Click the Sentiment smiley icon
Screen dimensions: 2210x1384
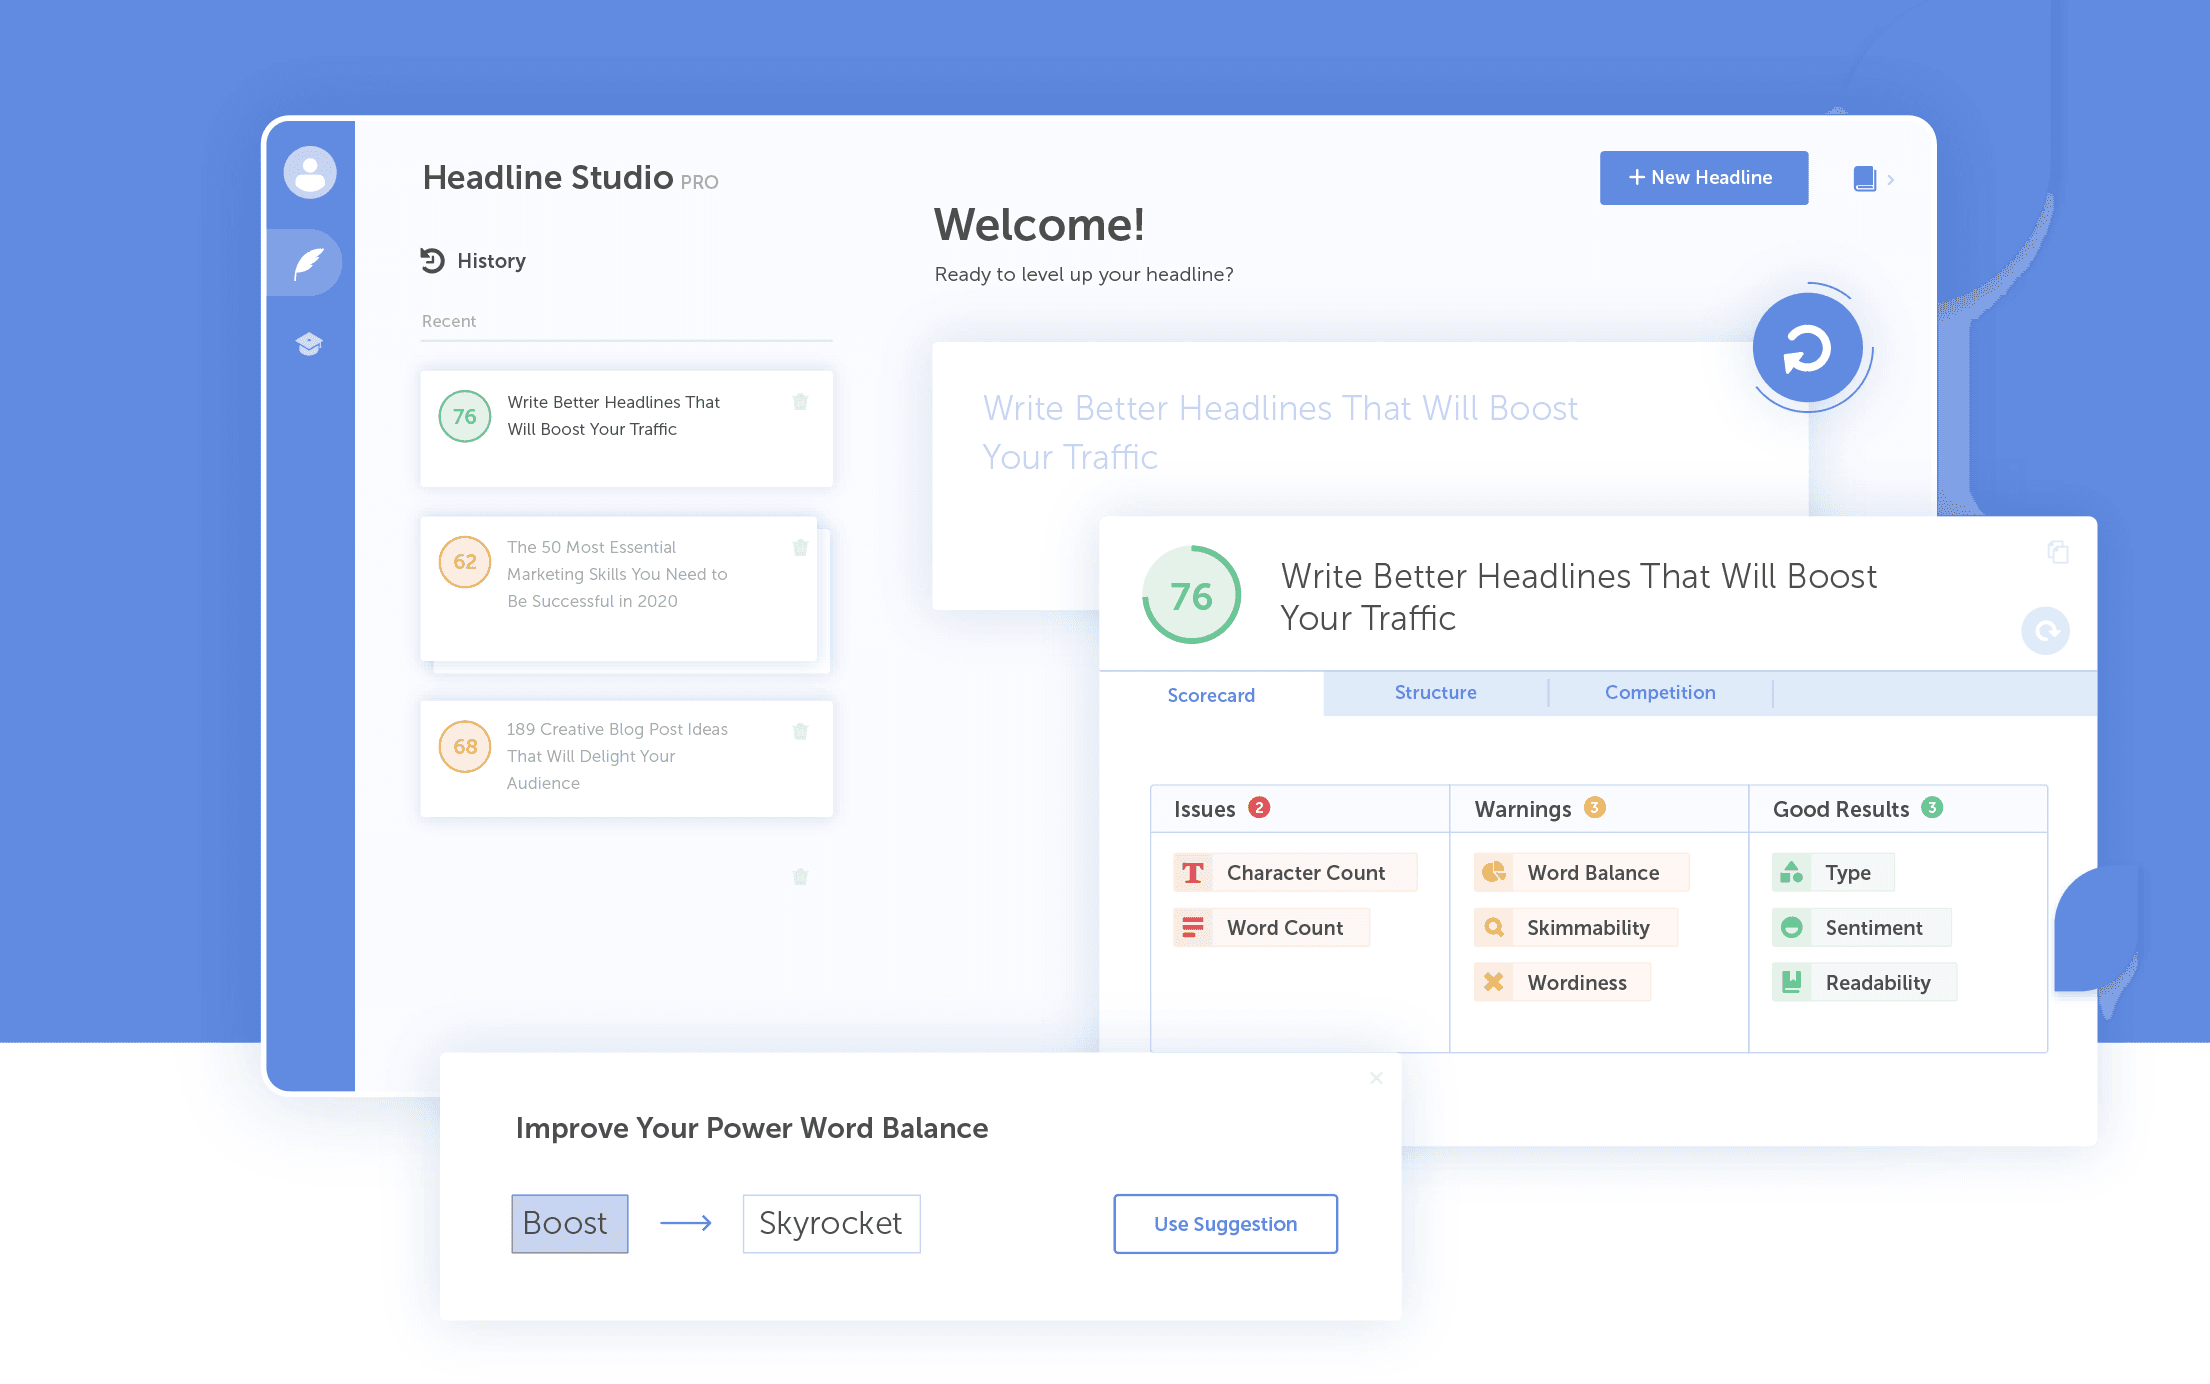click(1792, 928)
